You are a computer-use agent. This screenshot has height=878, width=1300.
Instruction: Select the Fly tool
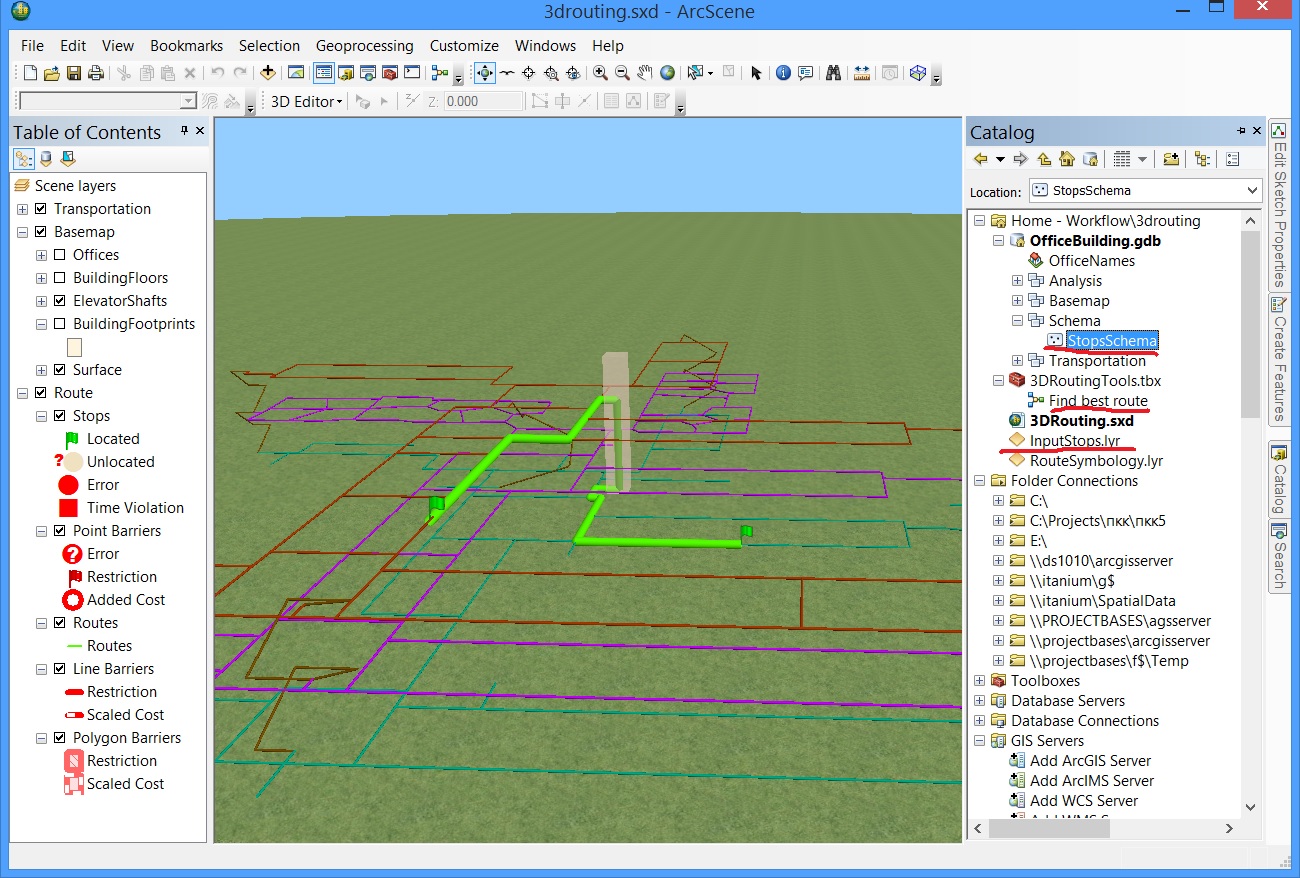click(x=507, y=73)
